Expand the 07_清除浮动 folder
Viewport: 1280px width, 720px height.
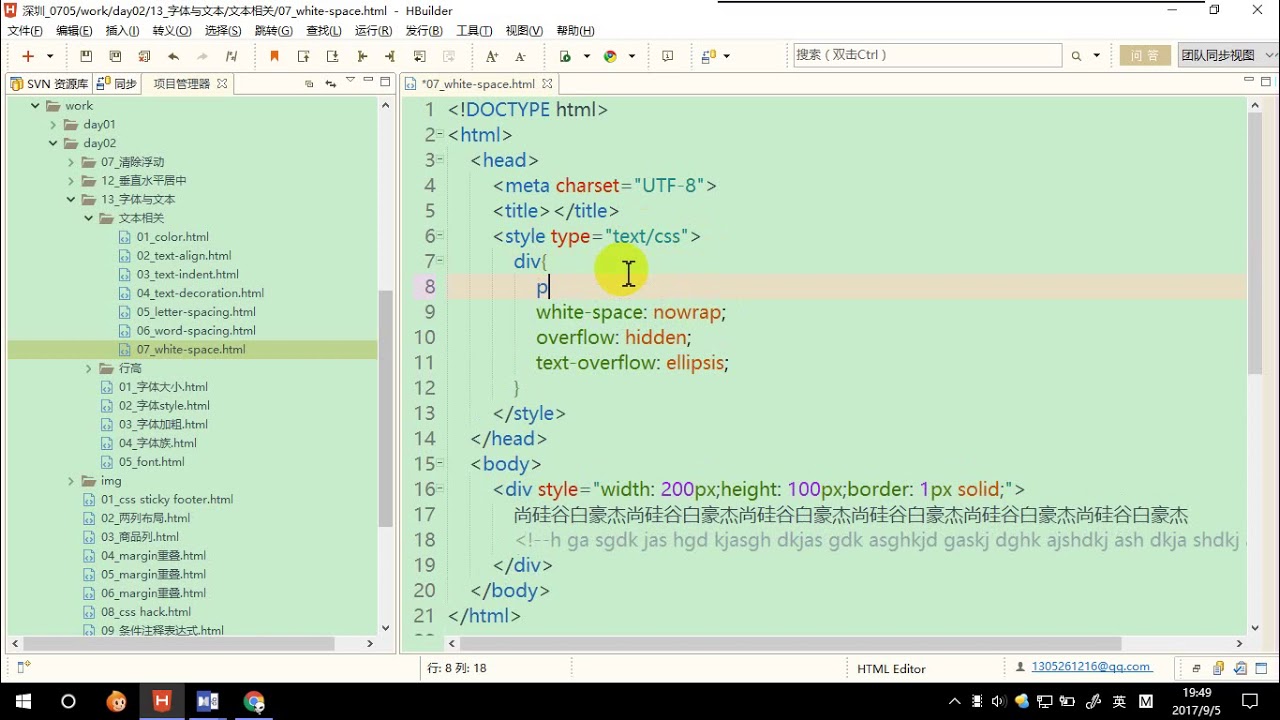71,162
